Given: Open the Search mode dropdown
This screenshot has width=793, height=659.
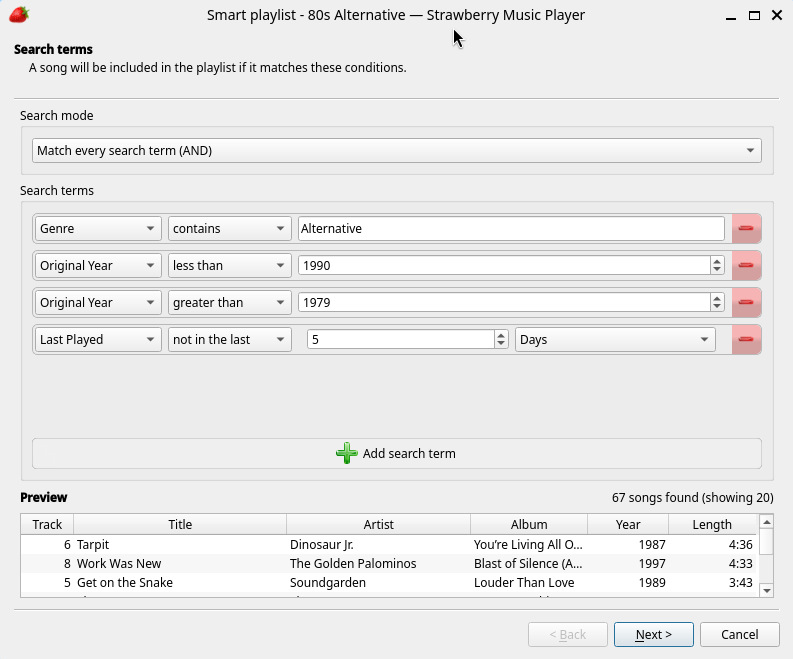Looking at the screenshot, I should 396,151.
